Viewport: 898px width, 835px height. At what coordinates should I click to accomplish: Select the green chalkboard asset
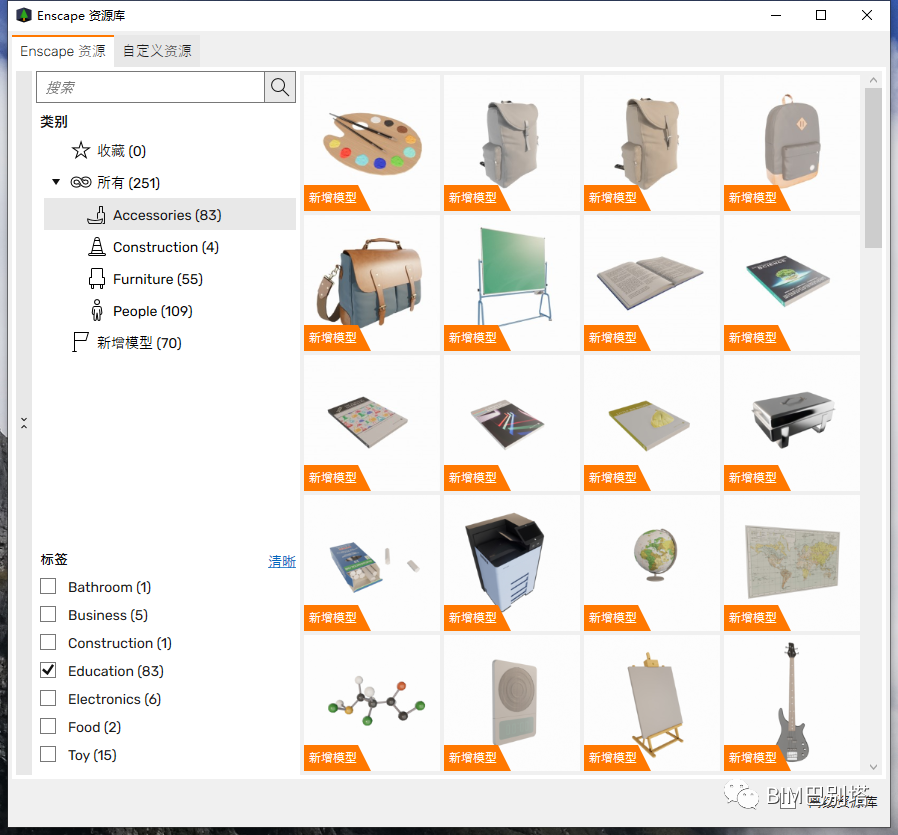[x=511, y=283]
